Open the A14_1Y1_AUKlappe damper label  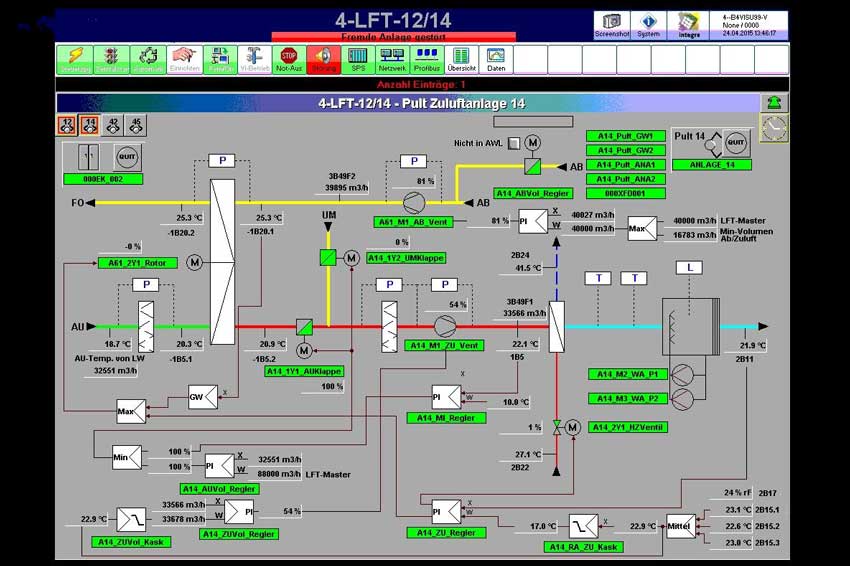pyautogui.click(x=304, y=371)
